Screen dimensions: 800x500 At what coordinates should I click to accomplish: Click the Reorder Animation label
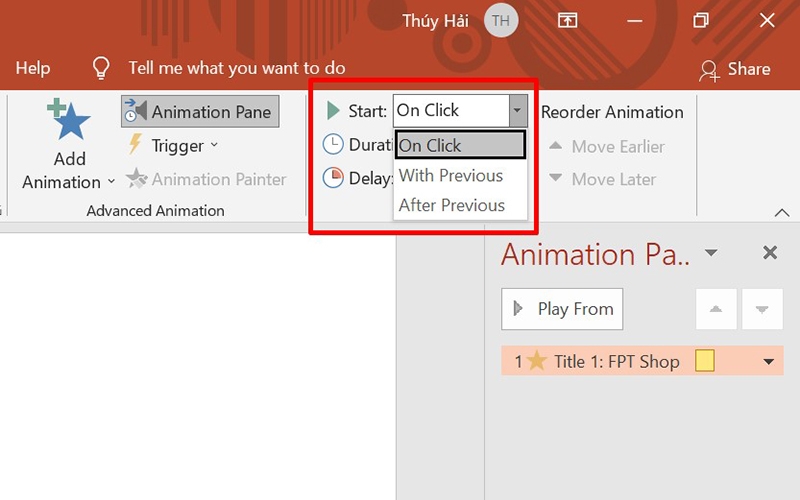tap(612, 112)
